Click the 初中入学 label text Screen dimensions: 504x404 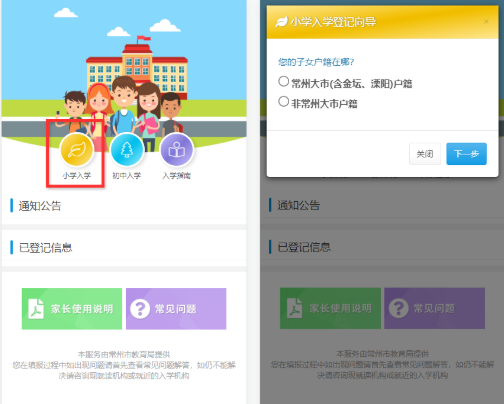tap(127, 176)
